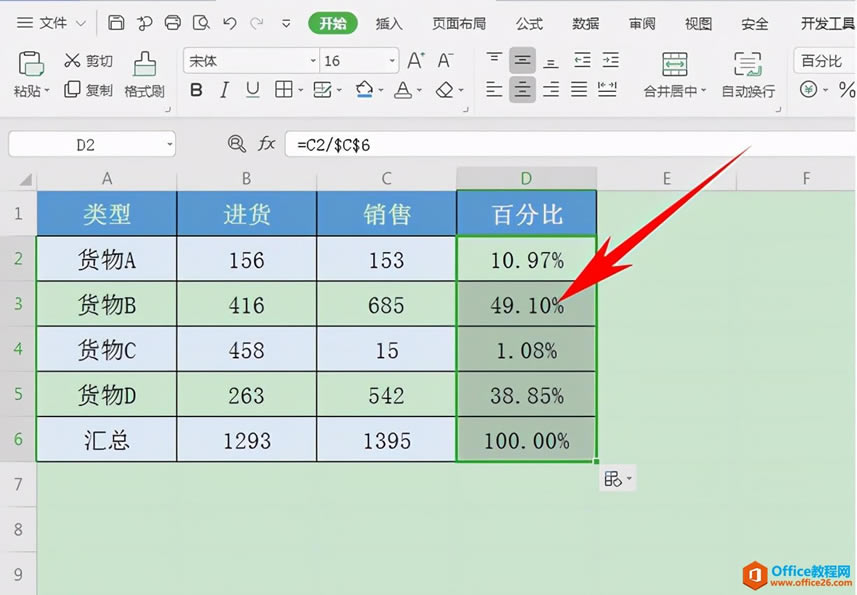The width and height of the screenshot is (857, 595).
Task: Decrease font size with small A
Action: pyautogui.click(x=445, y=61)
